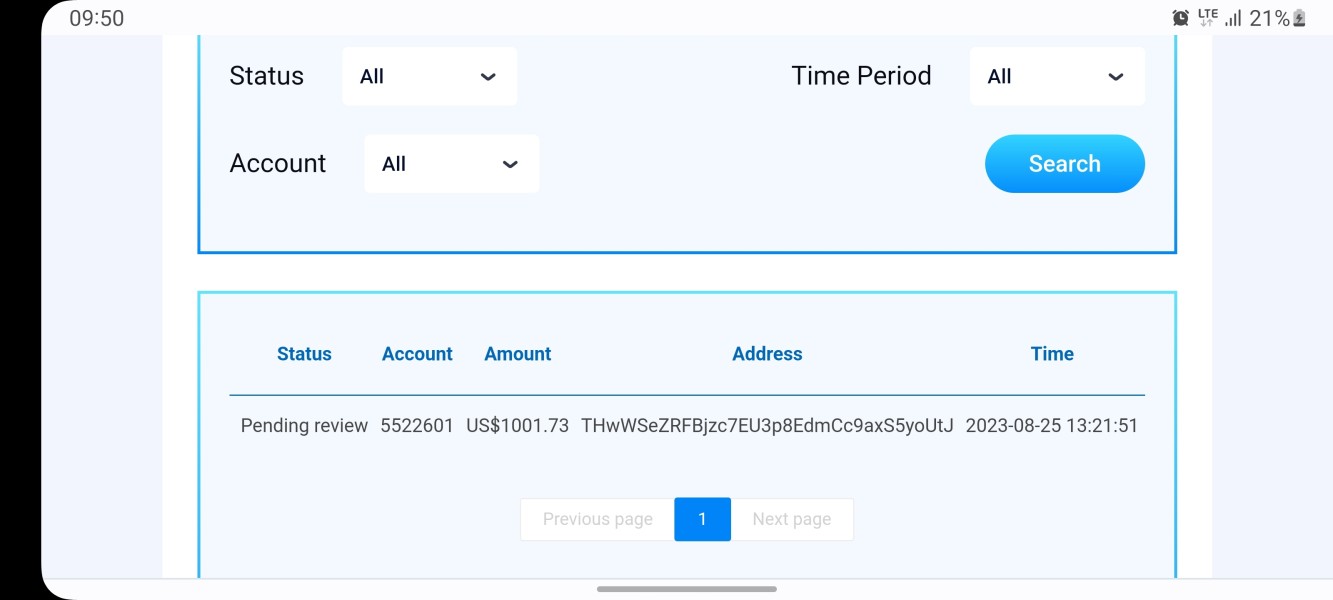Go to Next page
This screenshot has width=1333, height=600.
coord(791,519)
